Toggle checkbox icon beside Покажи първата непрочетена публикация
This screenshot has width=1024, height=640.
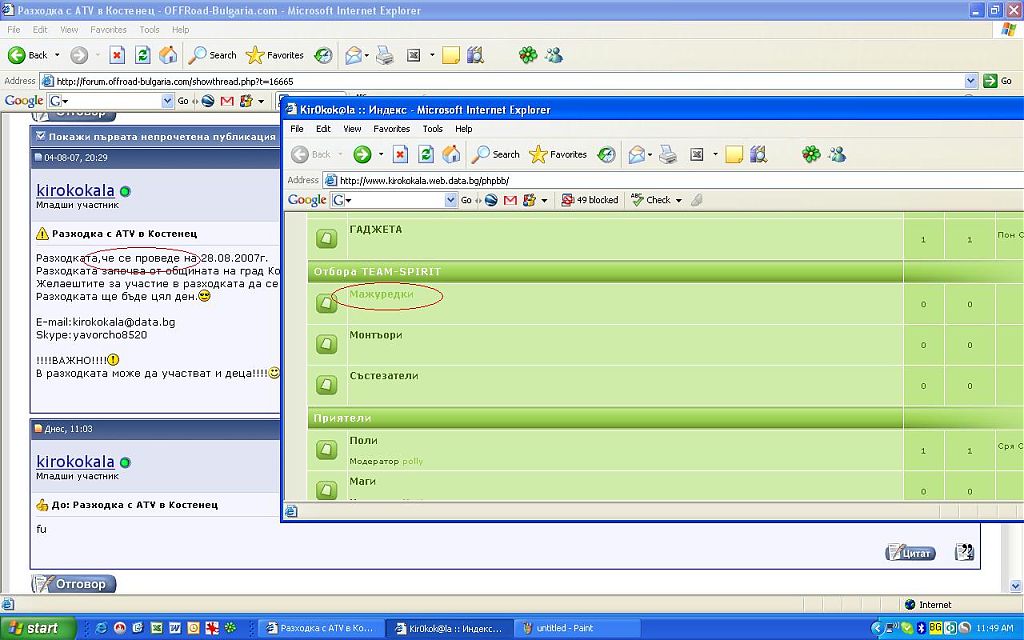coord(40,136)
